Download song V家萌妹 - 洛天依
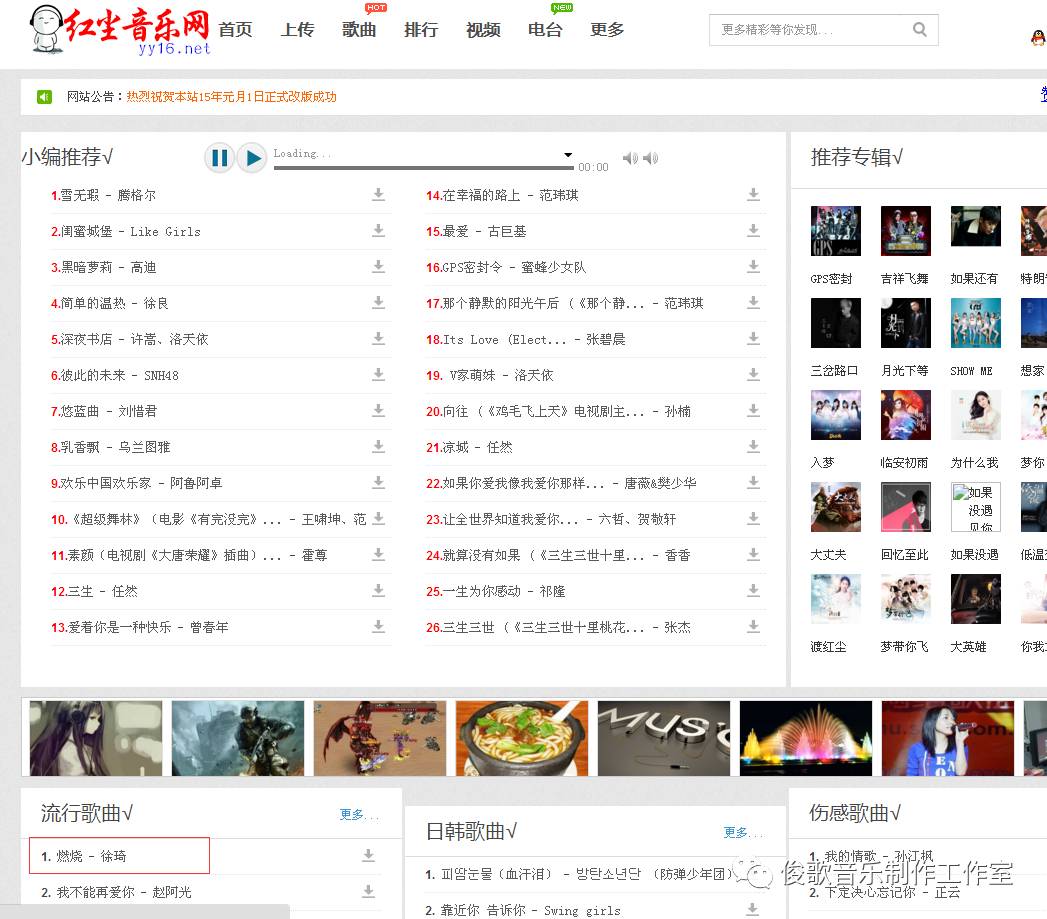 point(753,375)
